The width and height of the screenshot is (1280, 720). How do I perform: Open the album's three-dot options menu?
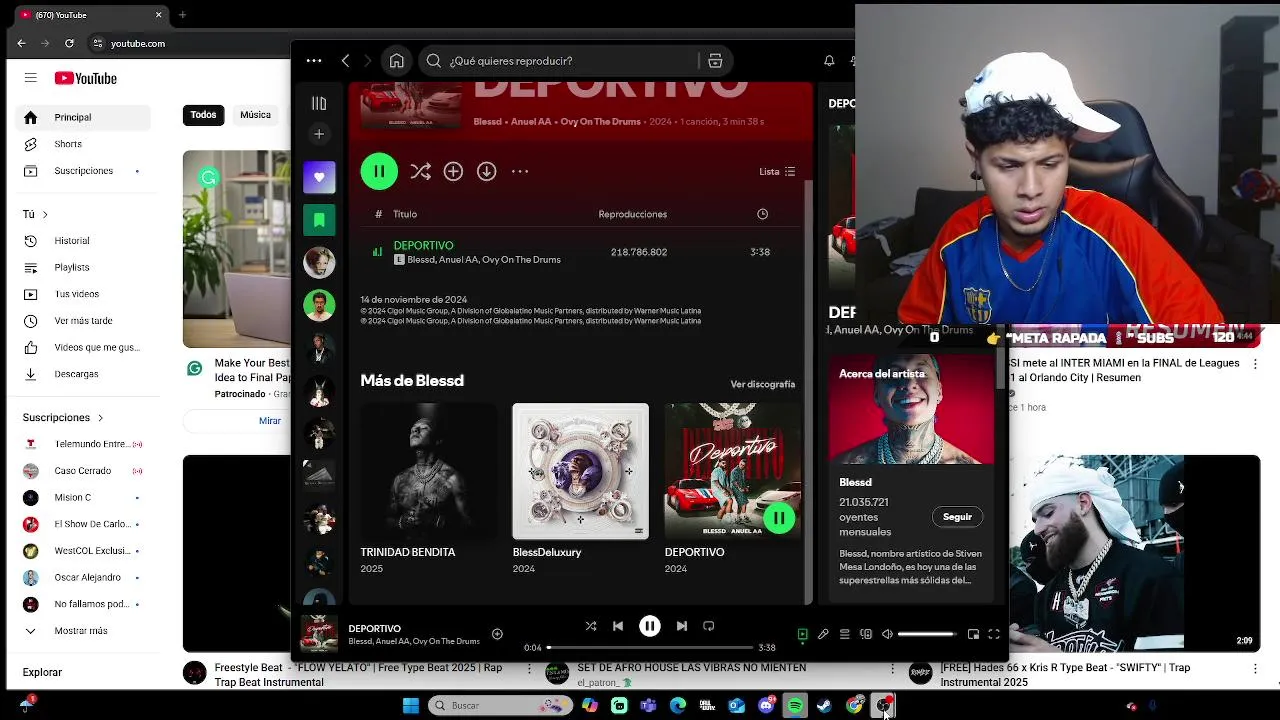point(520,171)
